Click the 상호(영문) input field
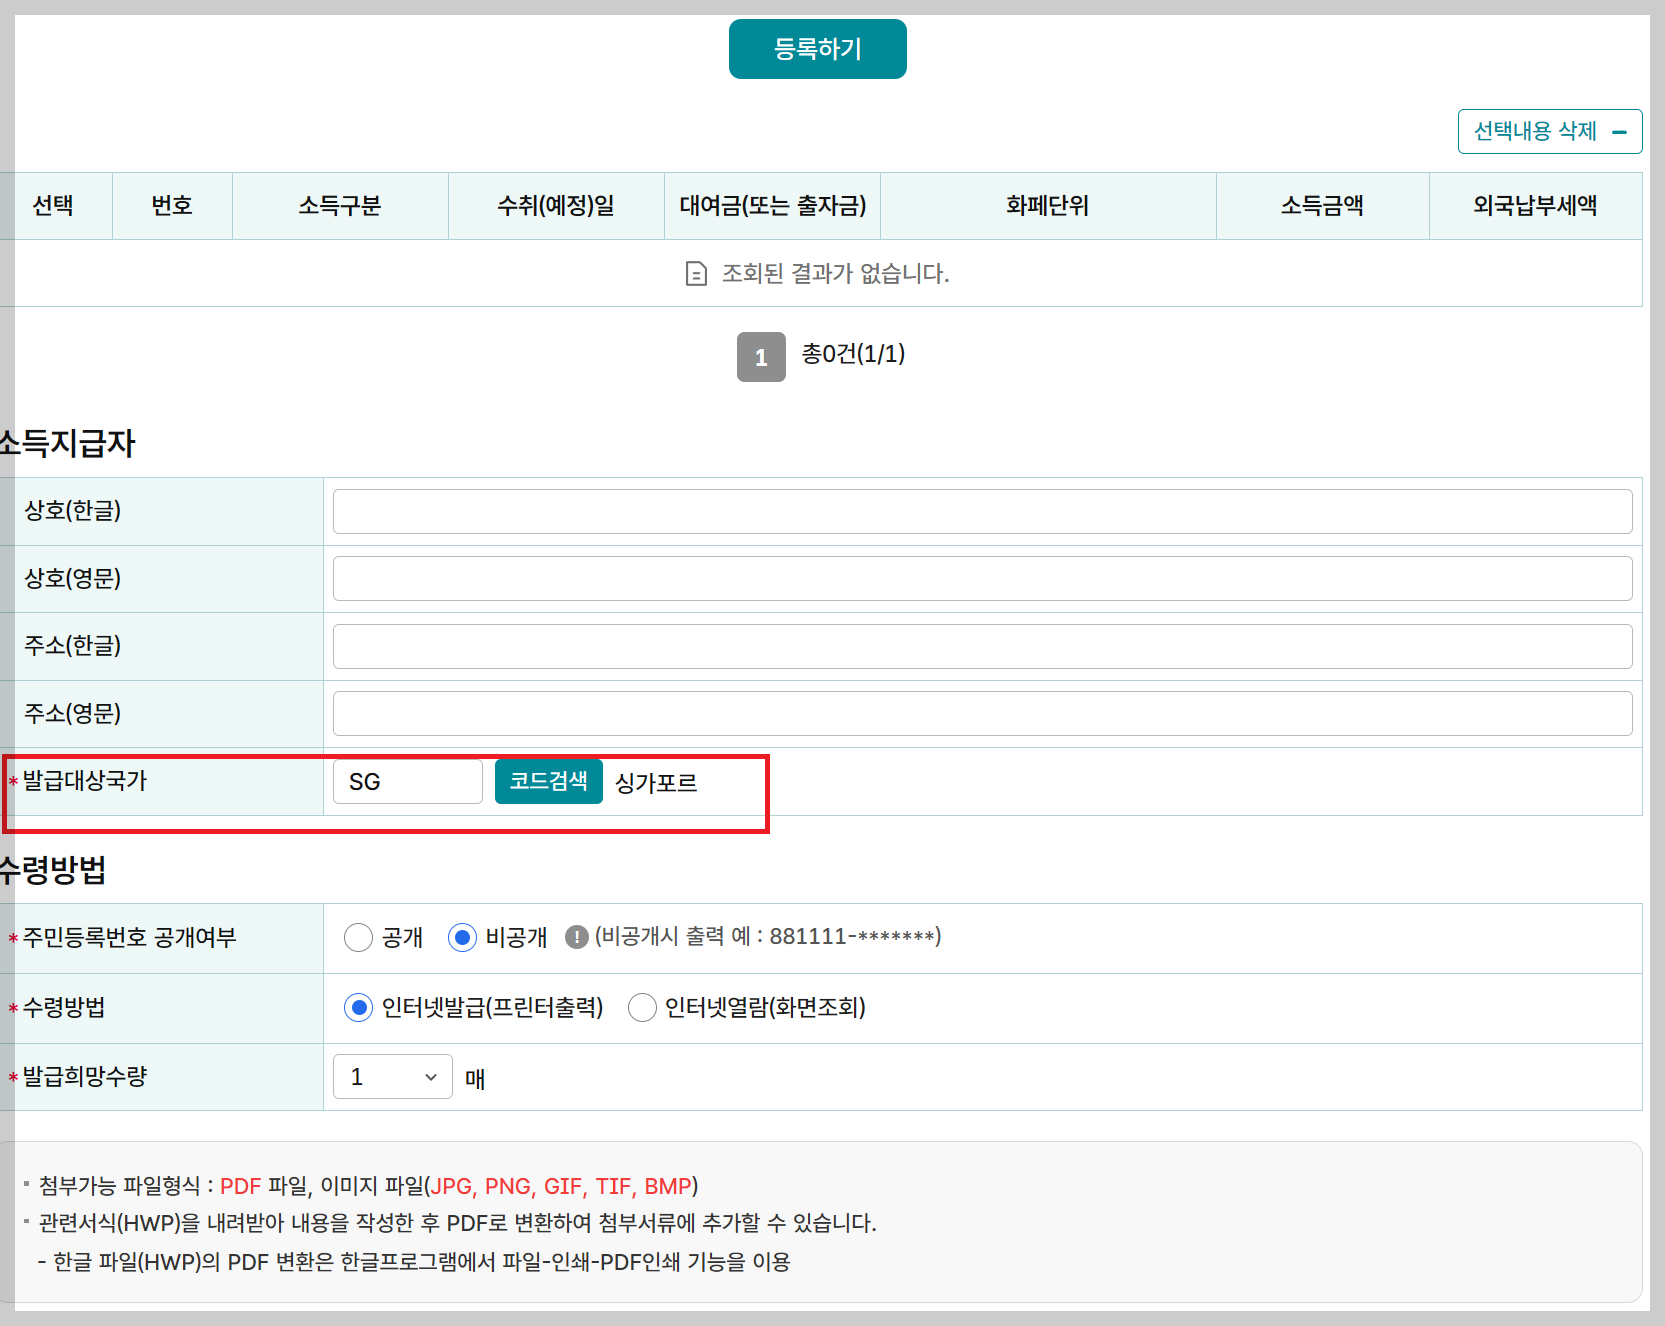The image size is (1665, 1326). [981, 578]
